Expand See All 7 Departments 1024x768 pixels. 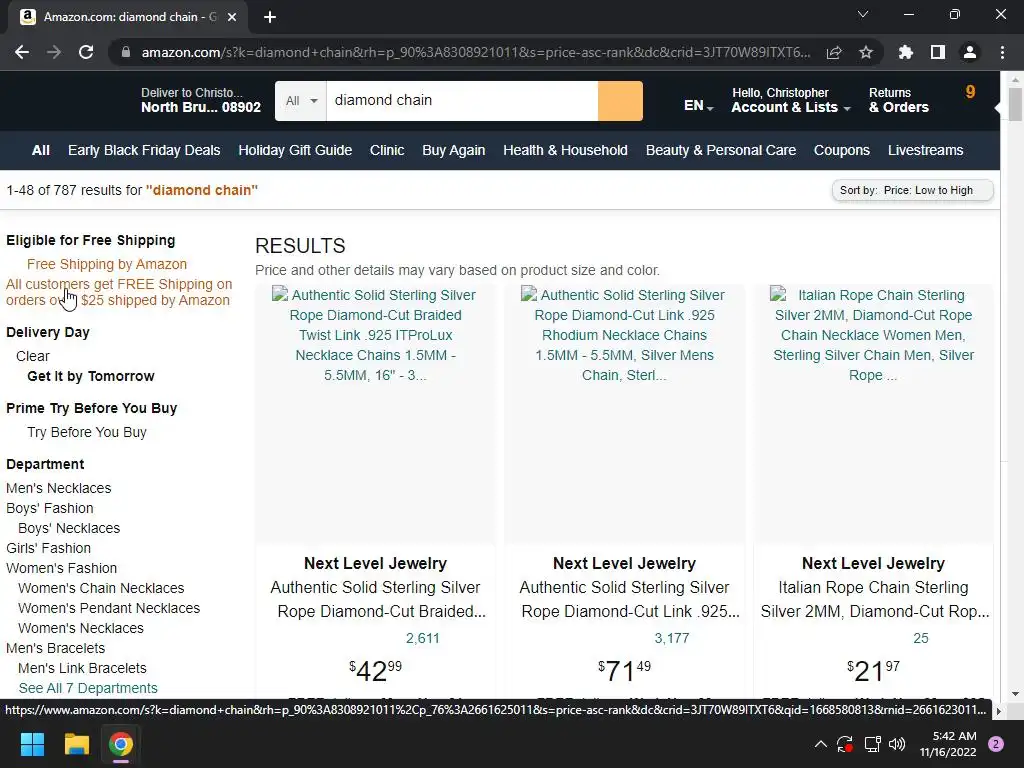pyautogui.click(x=88, y=688)
